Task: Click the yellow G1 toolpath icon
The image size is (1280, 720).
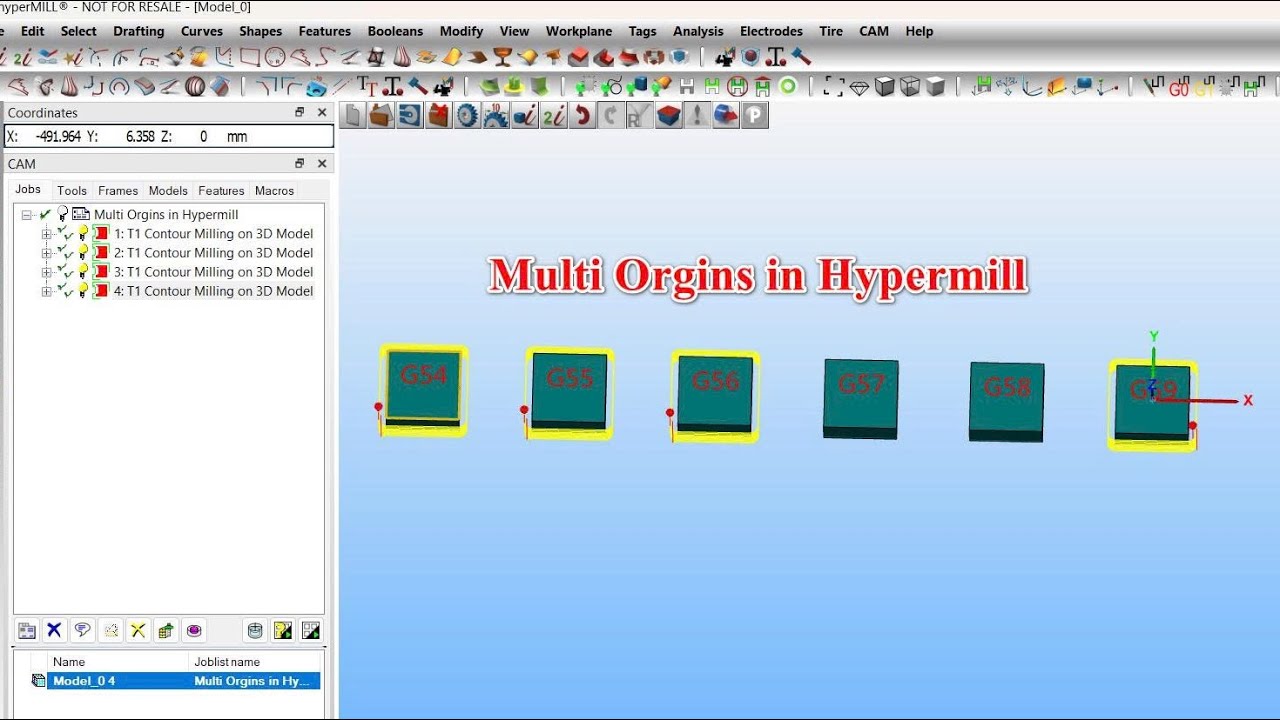Action: [x=1204, y=88]
